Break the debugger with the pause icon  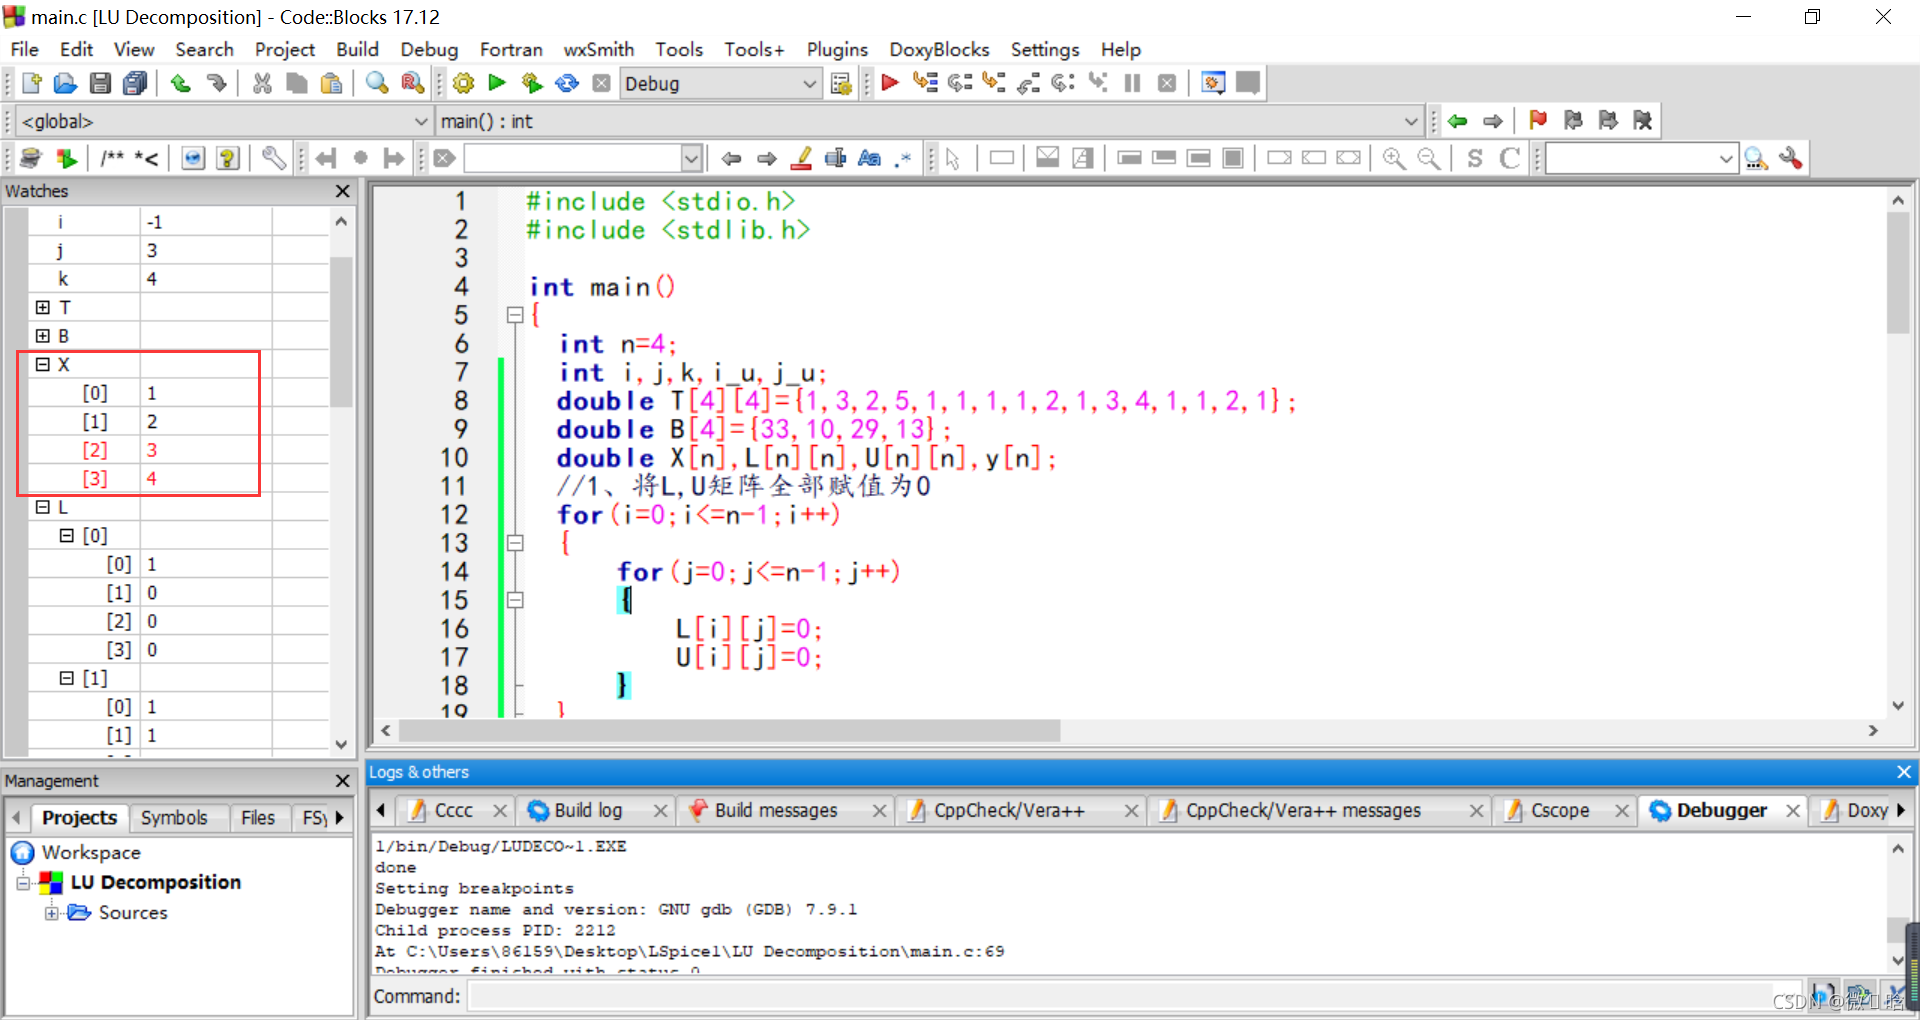point(1132,83)
